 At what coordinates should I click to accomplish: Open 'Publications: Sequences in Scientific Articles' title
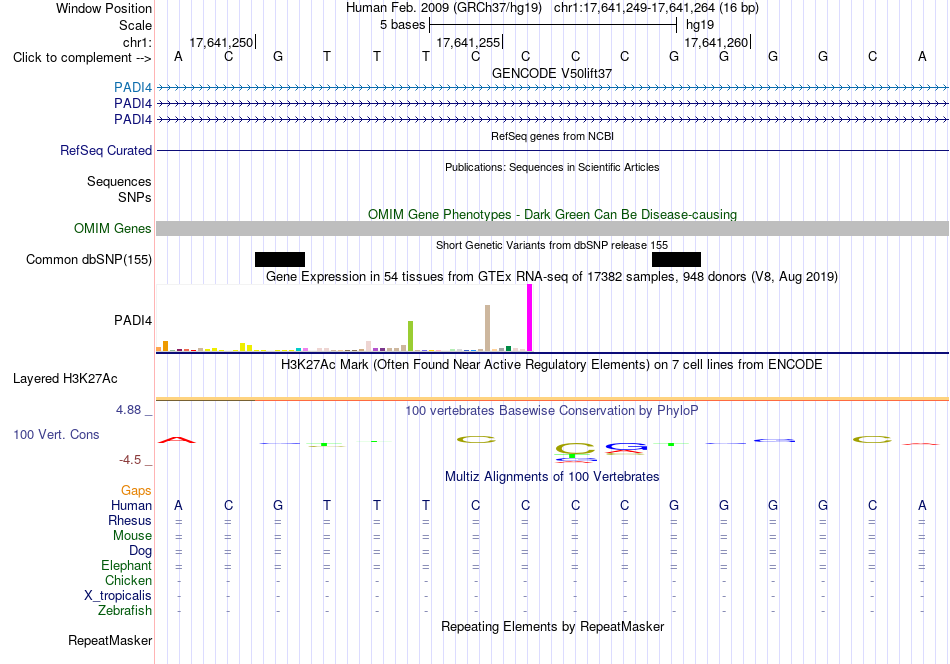point(552,167)
